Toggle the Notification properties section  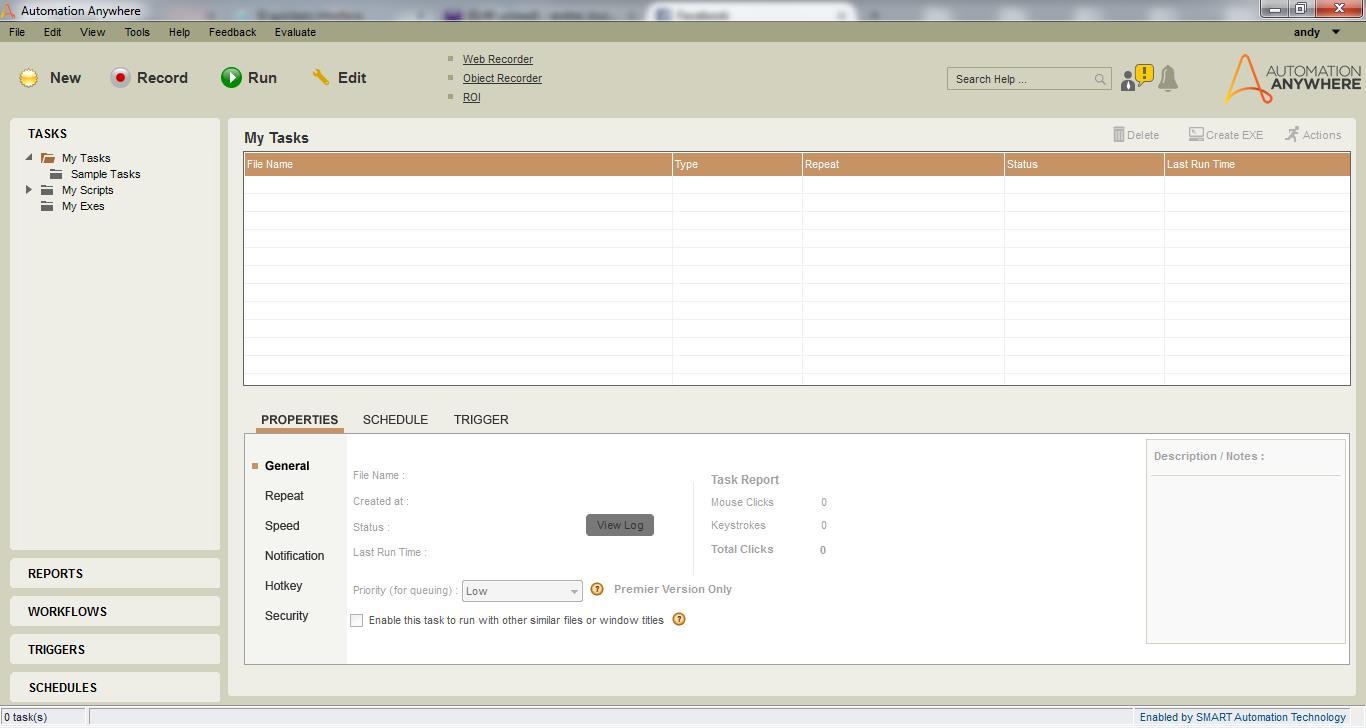pos(294,556)
